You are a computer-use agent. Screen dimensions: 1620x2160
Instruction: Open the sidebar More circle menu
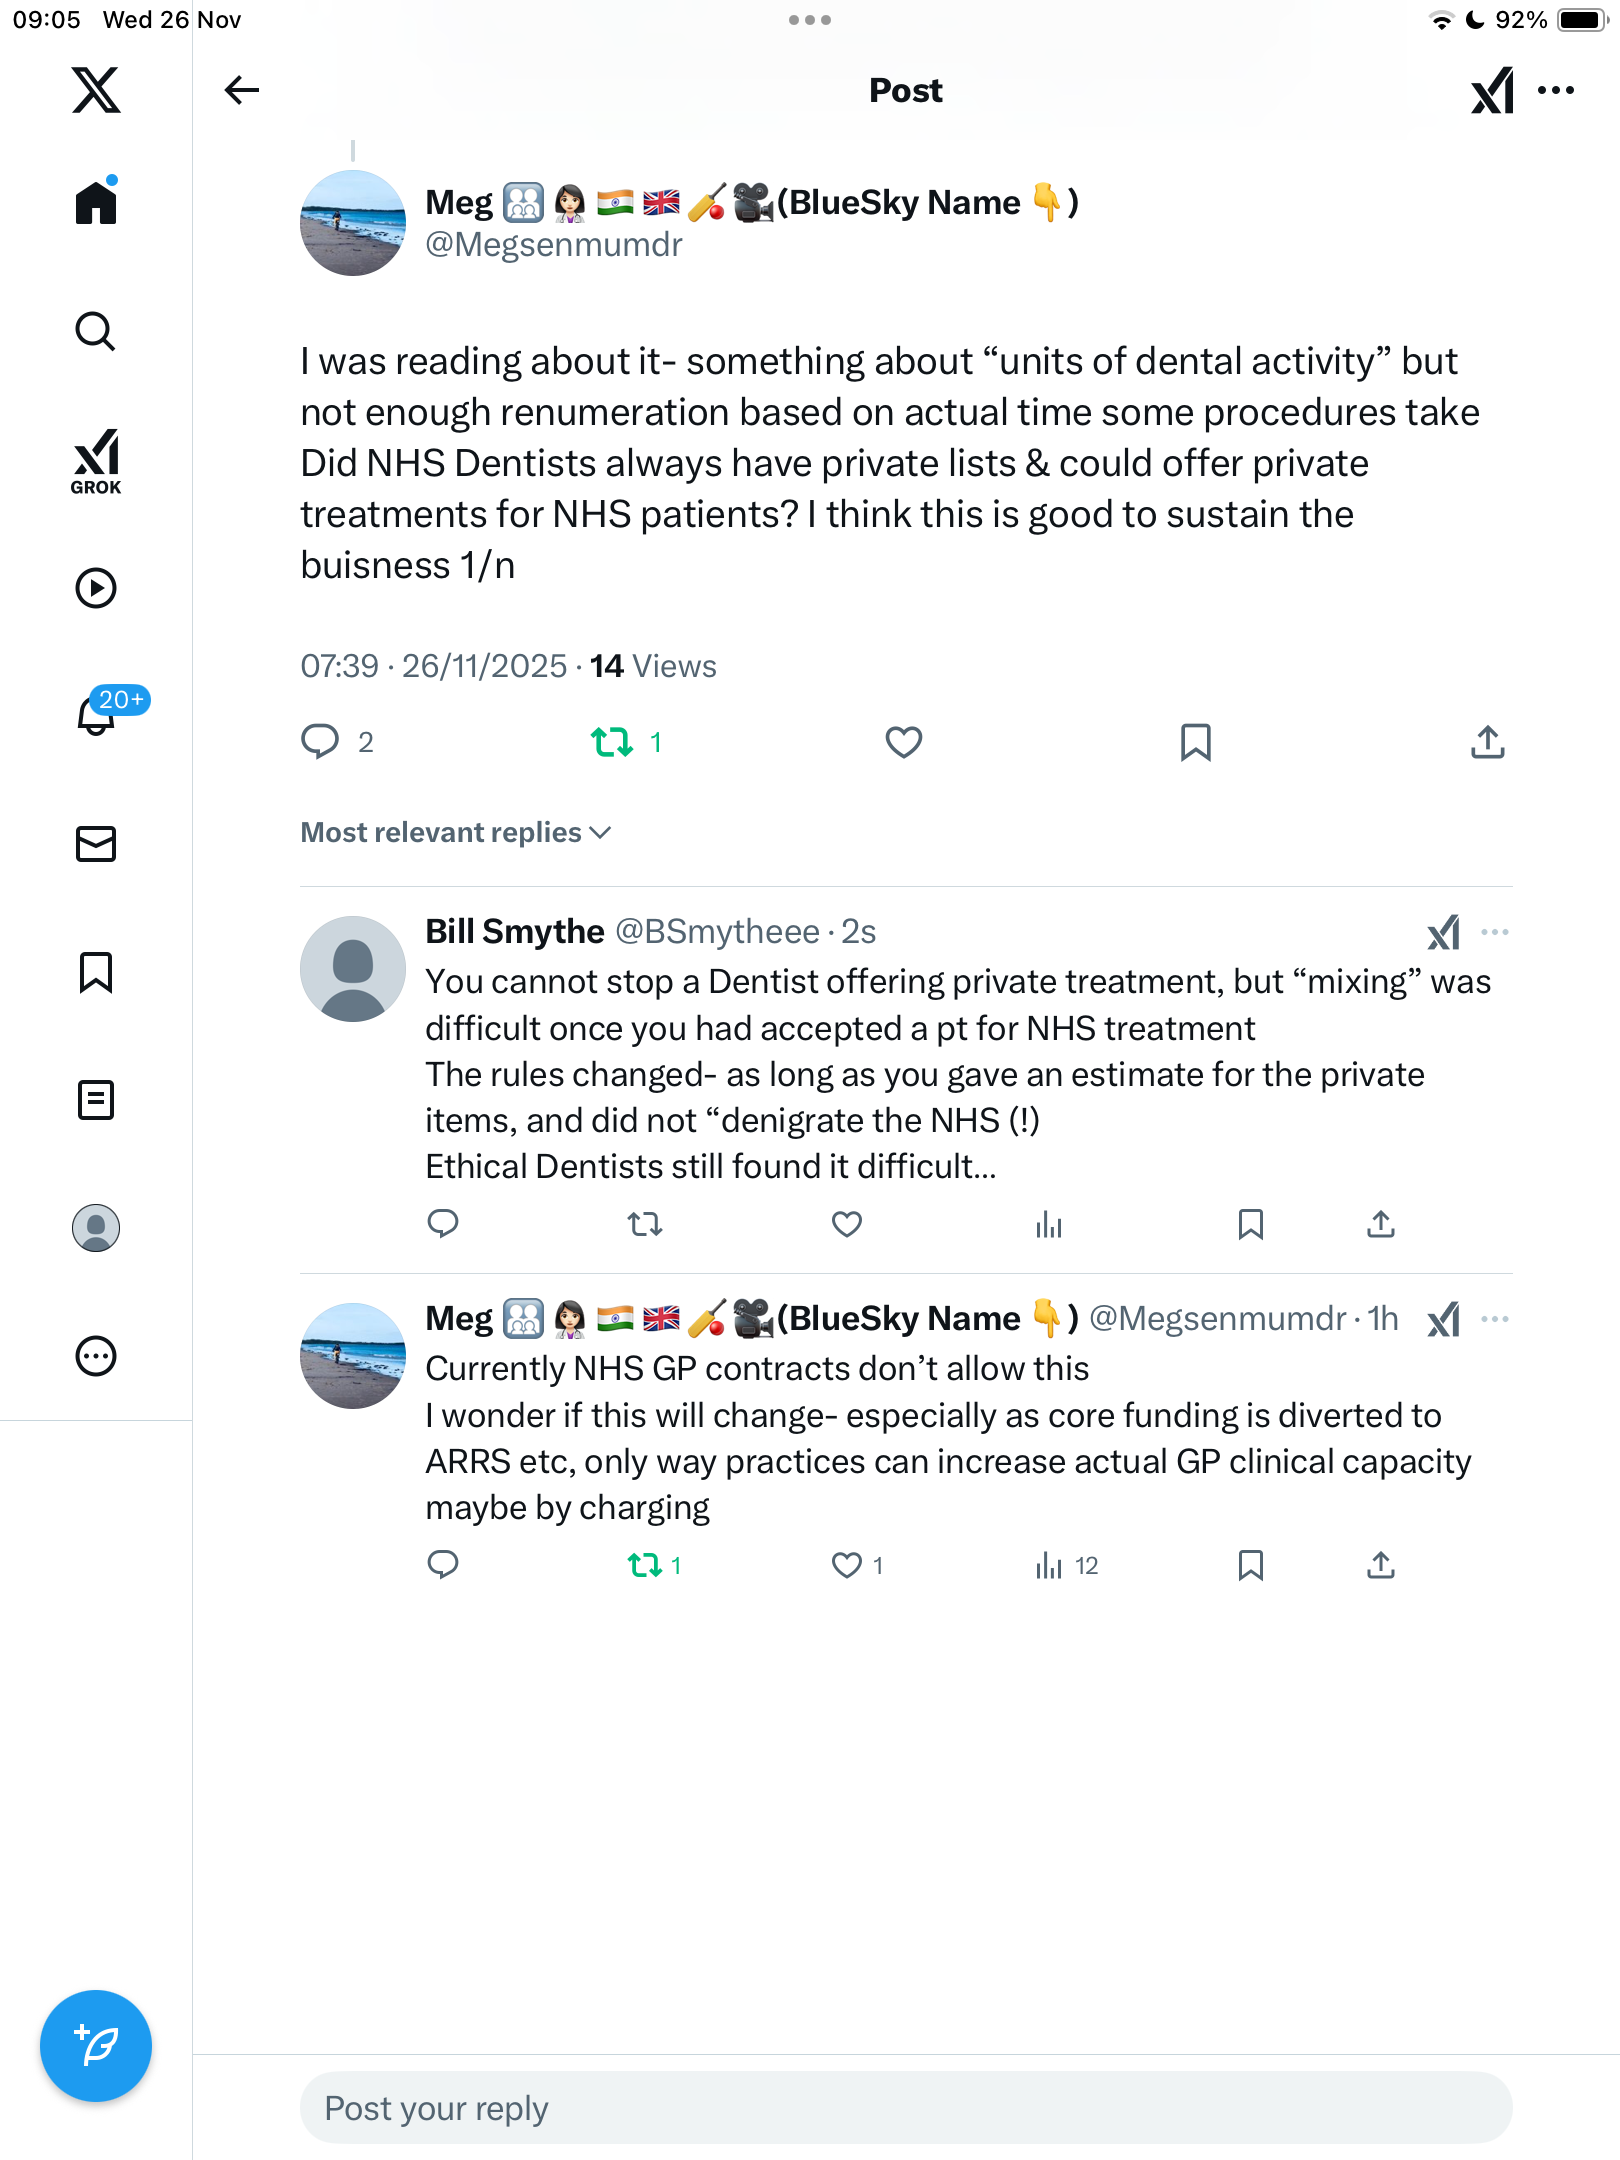pos(96,1356)
